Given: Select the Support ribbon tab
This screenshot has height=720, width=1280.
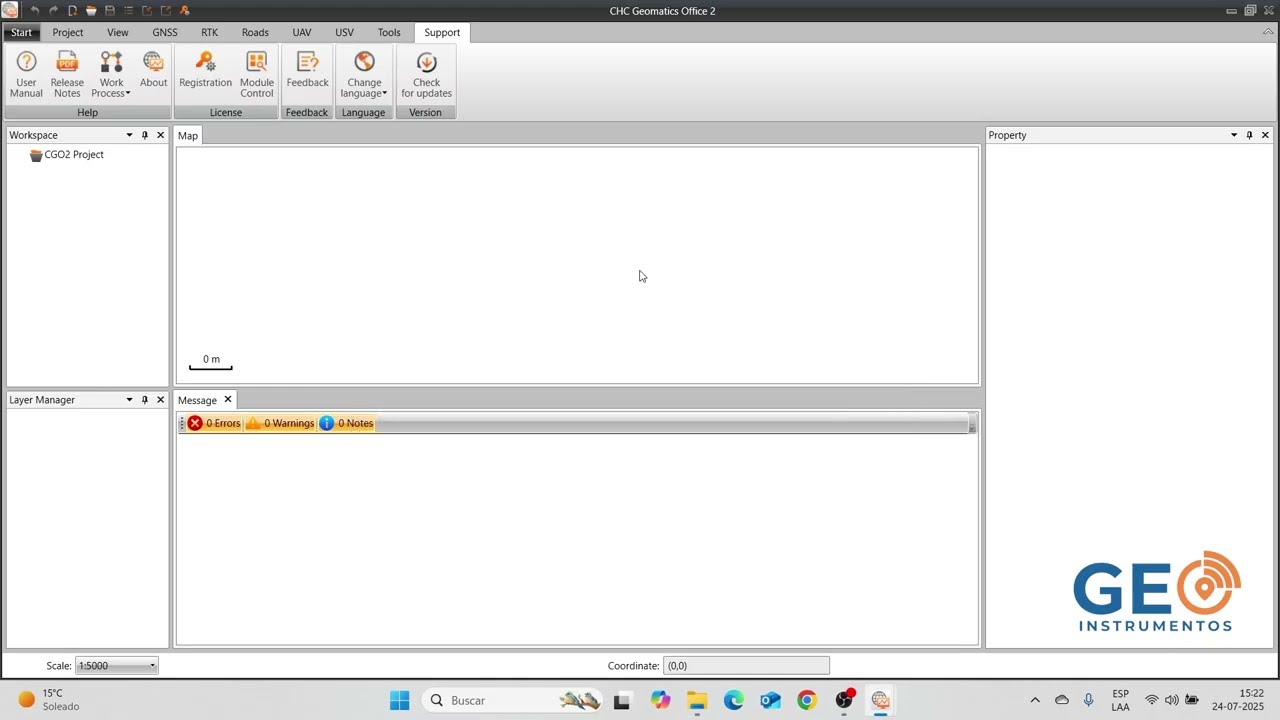Looking at the screenshot, I should [442, 32].
